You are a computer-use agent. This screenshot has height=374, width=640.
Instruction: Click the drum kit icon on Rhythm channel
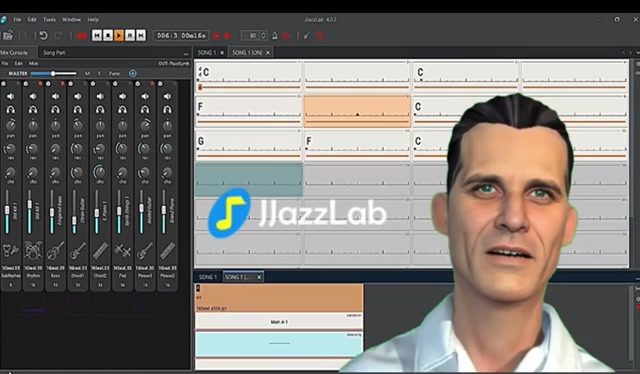33,250
